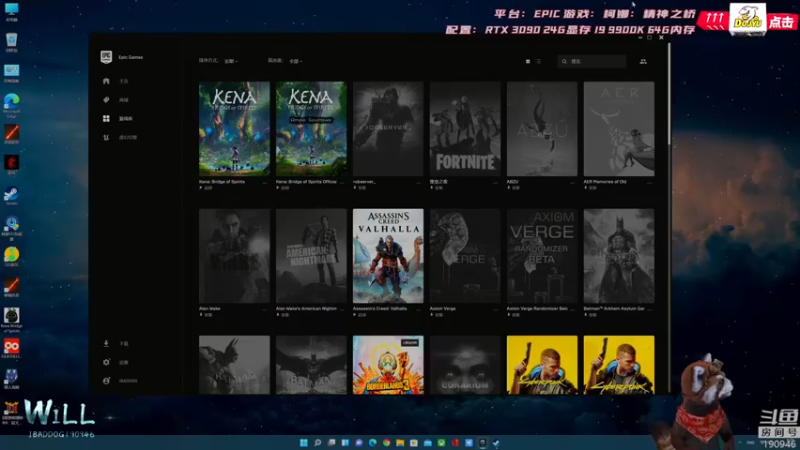Click the Kena: Bridge of Spirits title text
800x450 pixels.
[222, 182]
